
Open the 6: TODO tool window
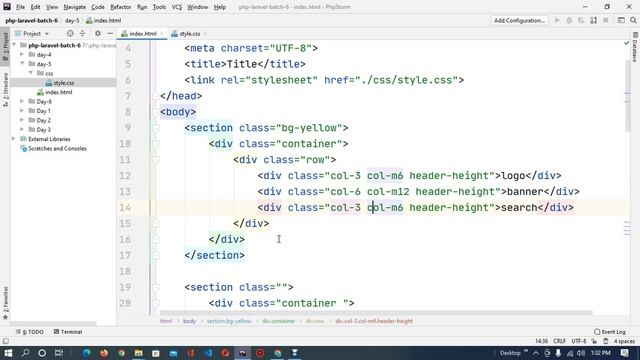[x=30, y=332]
